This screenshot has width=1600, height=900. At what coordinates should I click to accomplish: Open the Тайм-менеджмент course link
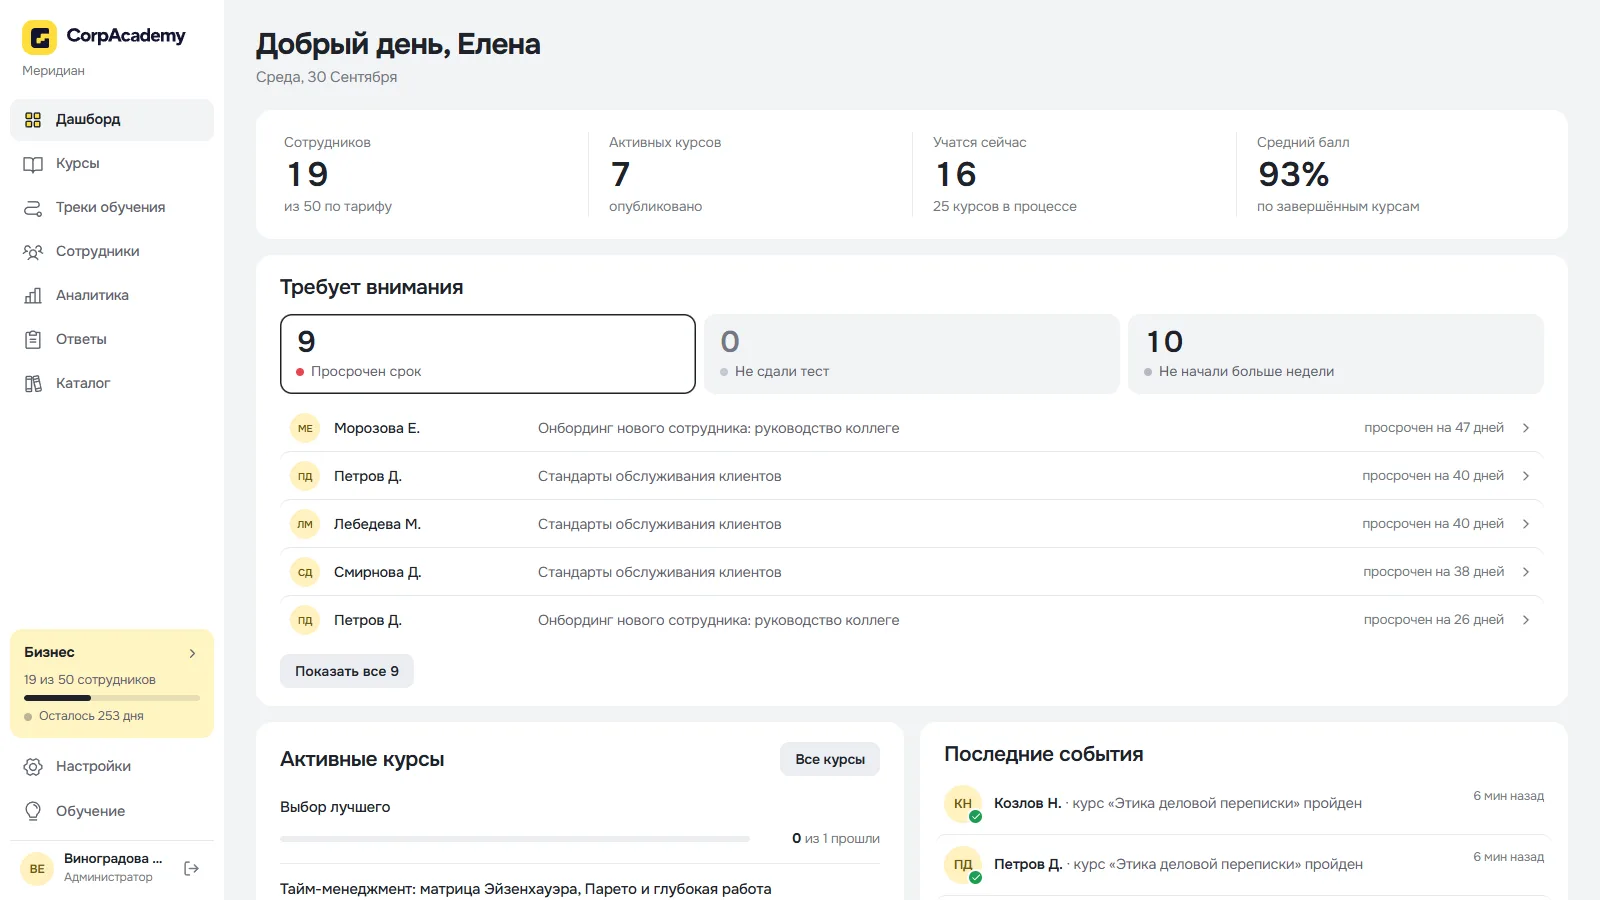click(526, 889)
